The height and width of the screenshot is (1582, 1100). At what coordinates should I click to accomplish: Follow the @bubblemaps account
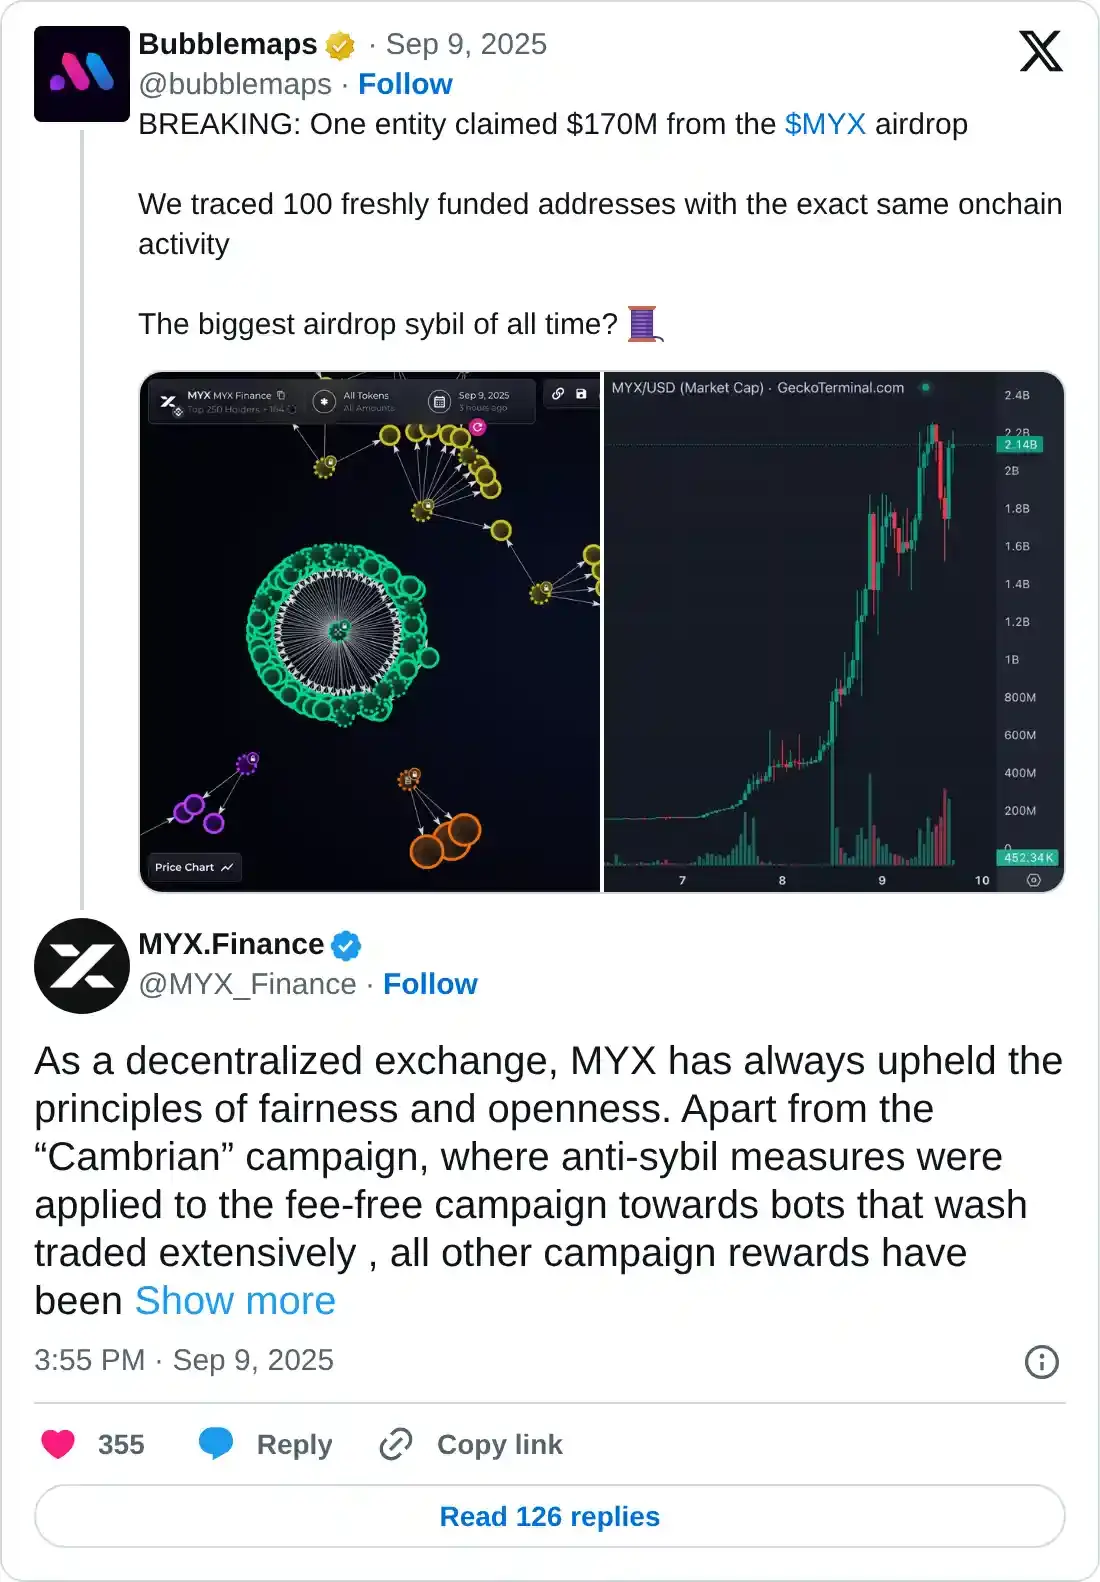click(405, 84)
